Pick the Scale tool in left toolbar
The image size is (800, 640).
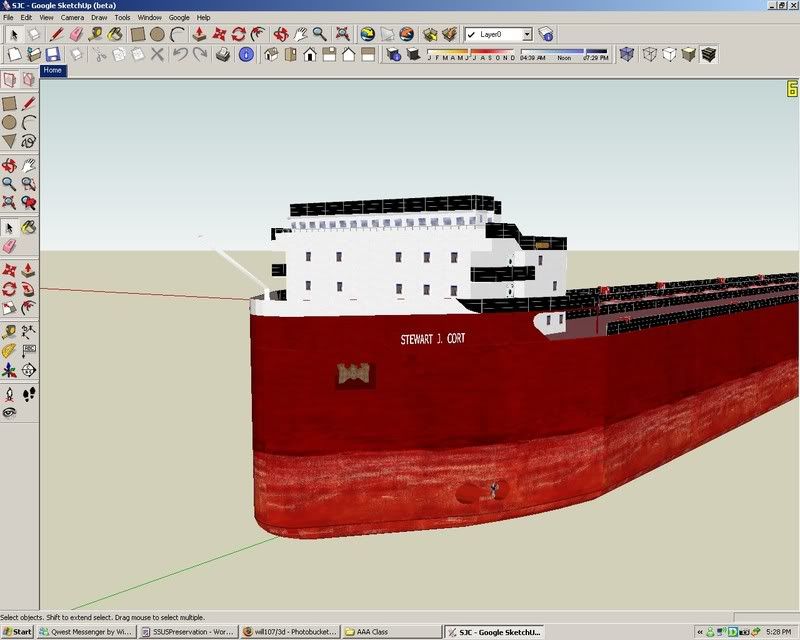coord(9,308)
